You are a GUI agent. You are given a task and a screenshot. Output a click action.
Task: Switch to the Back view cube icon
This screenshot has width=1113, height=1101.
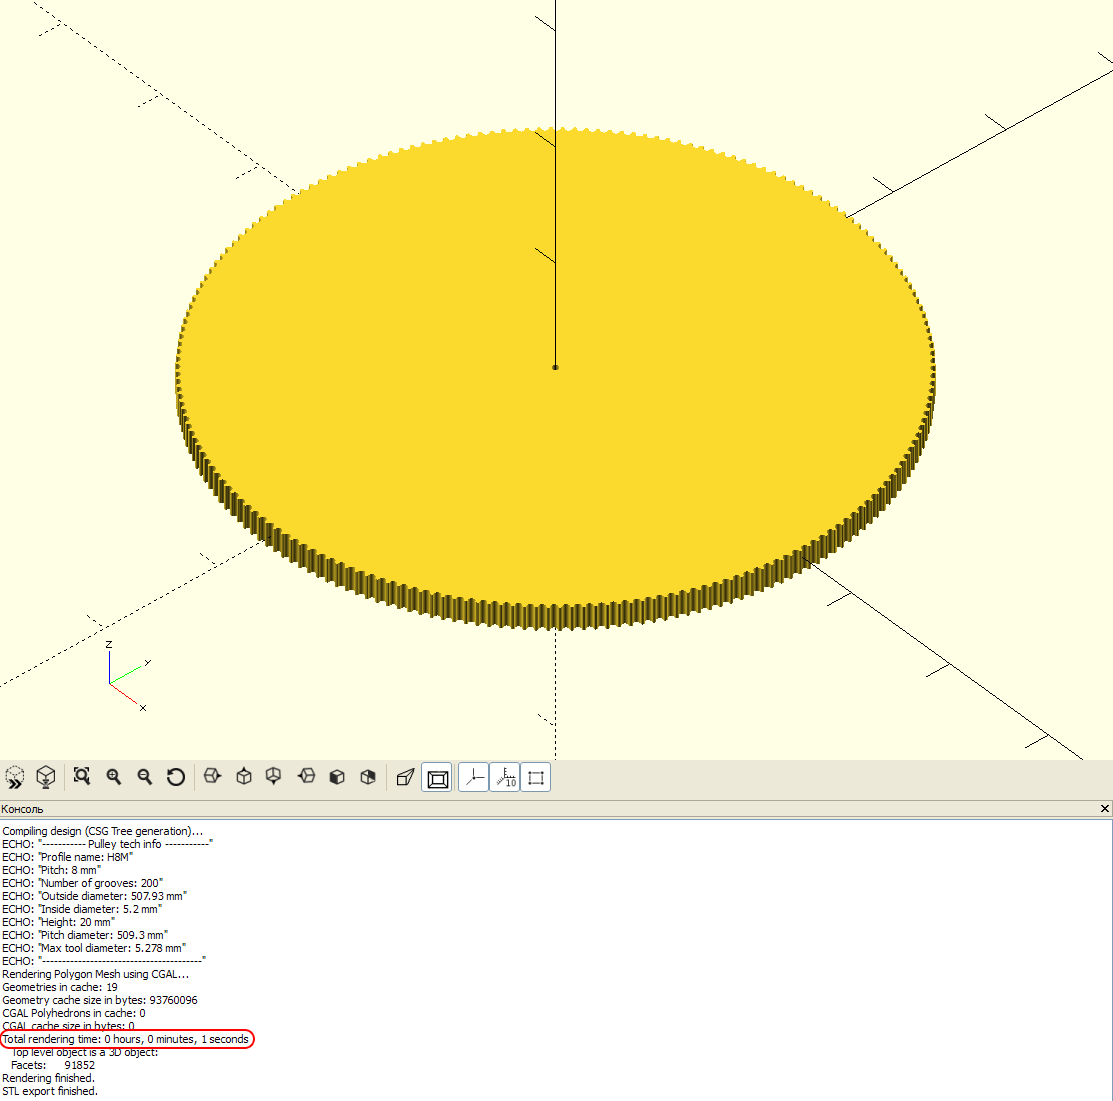368,777
